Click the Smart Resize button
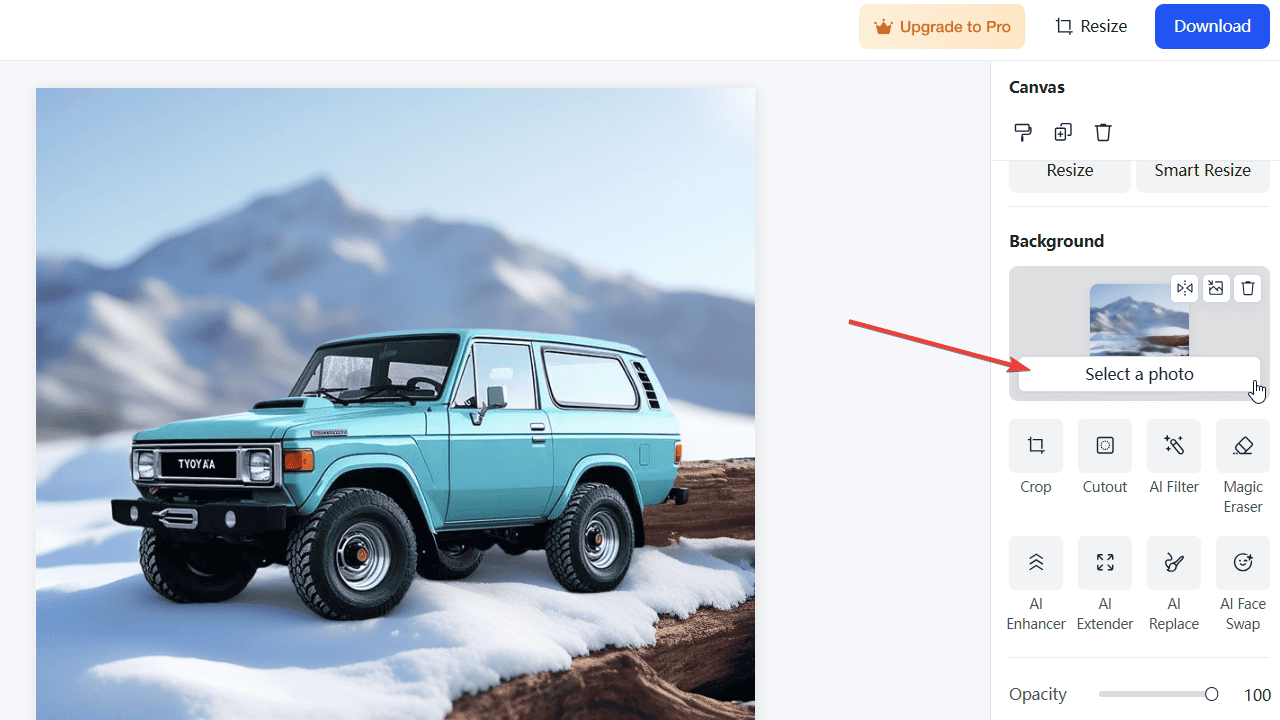Screen dimensions: 1280x720 pos(1202,171)
